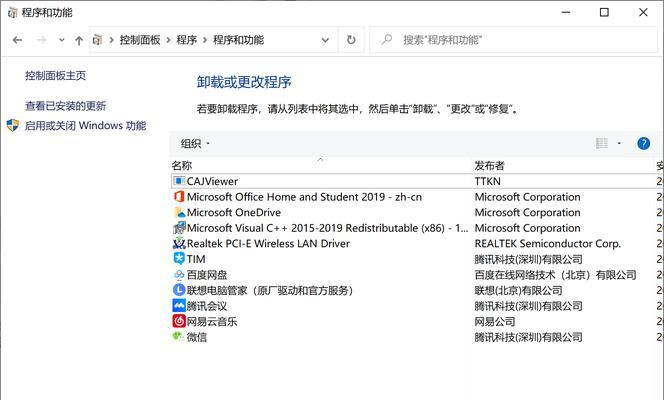Open 启用或关闭 Windows 功能 link
Image resolution: width=664 pixels, height=400 pixels.
86,126
